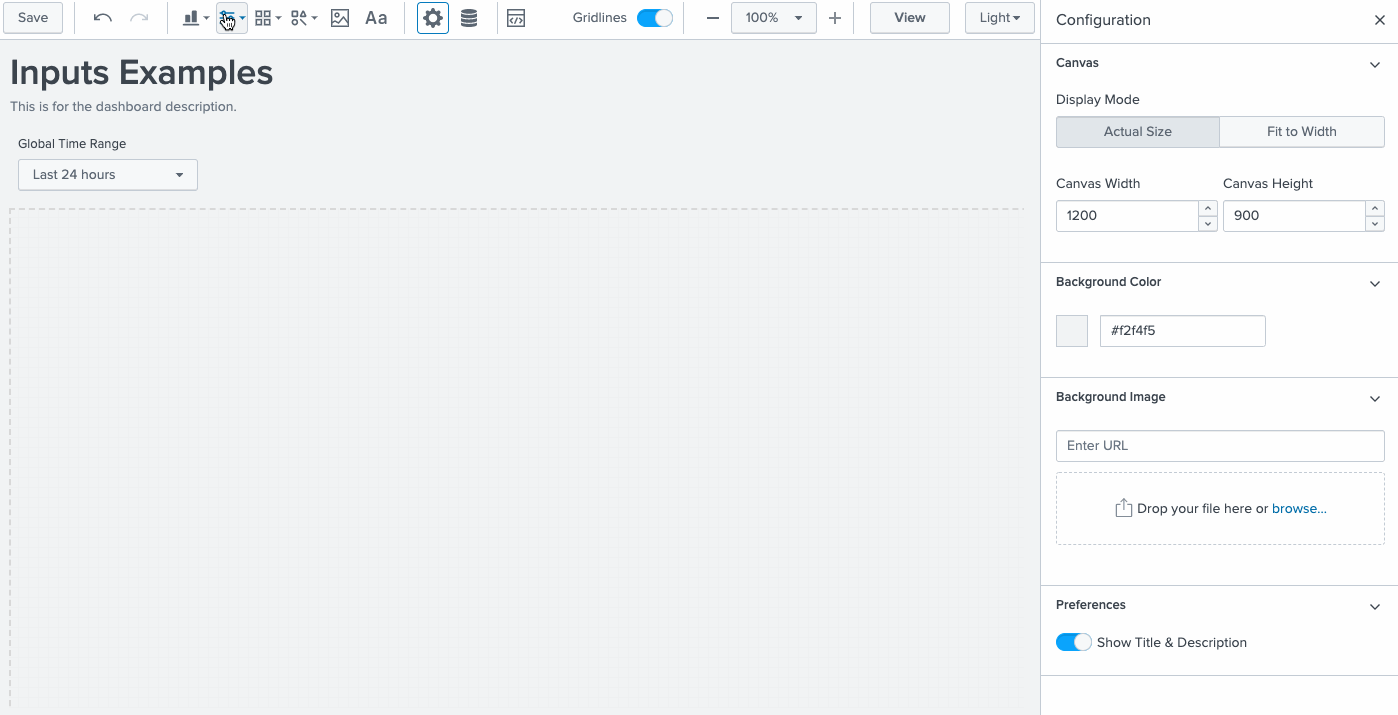Open the 100% zoom level dropdown

click(773, 18)
